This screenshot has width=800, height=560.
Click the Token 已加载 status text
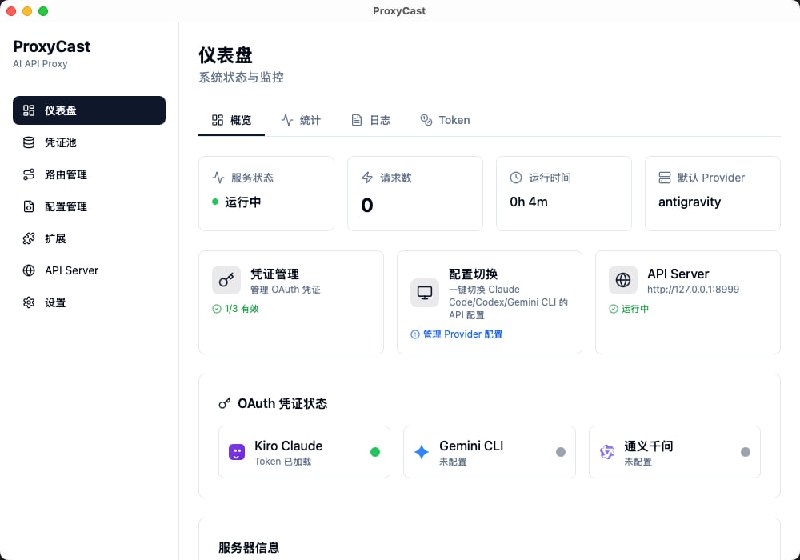pos(283,462)
